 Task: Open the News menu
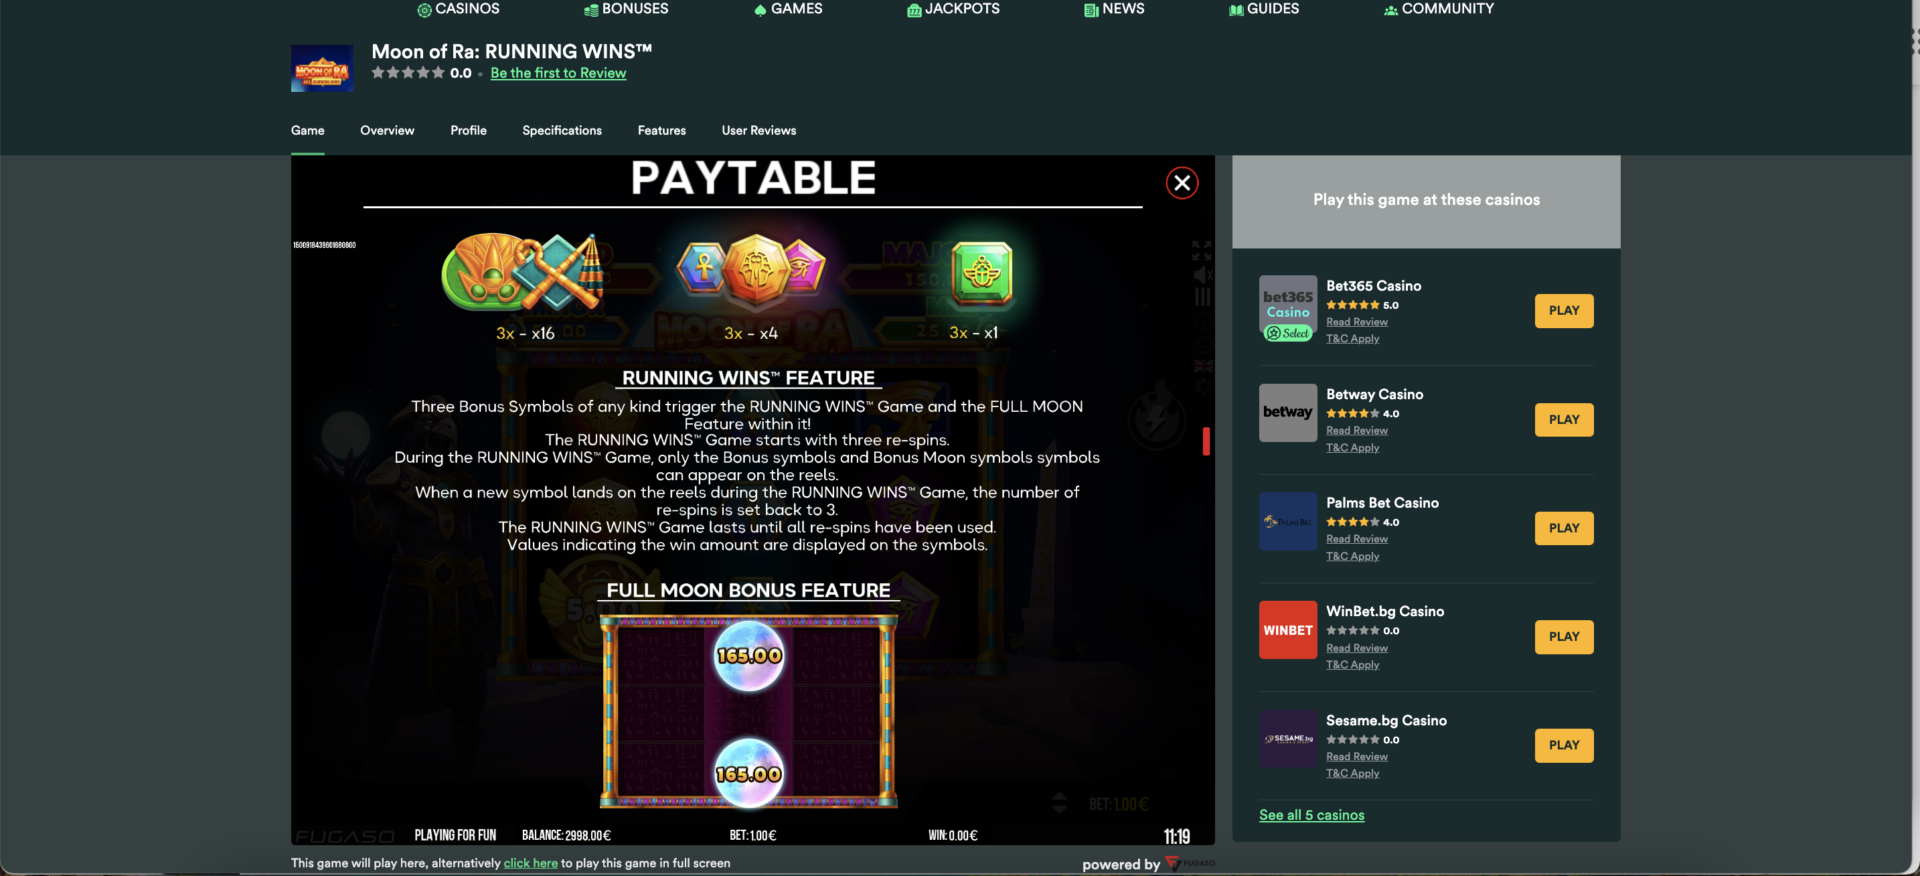1114,9
